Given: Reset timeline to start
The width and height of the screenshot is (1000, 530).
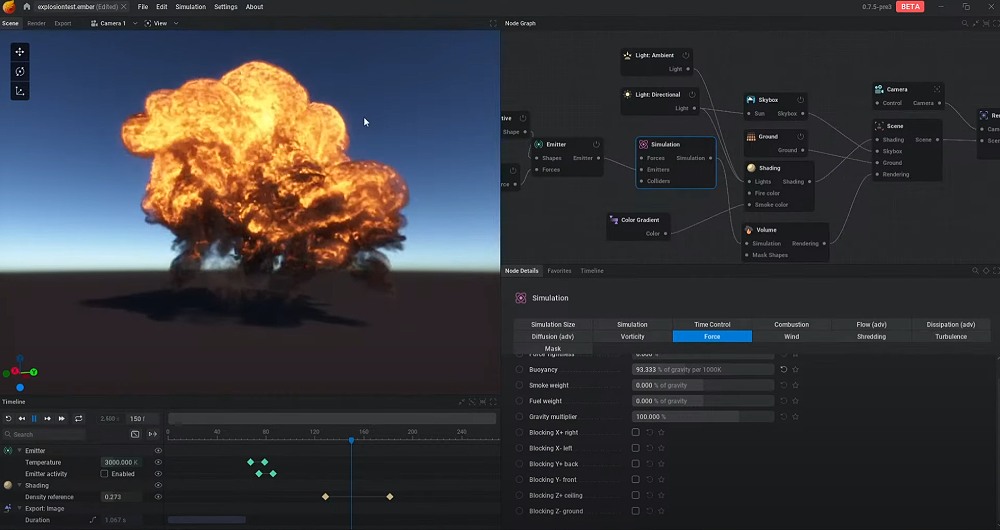Looking at the screenshot, I should tap(8, 418).
